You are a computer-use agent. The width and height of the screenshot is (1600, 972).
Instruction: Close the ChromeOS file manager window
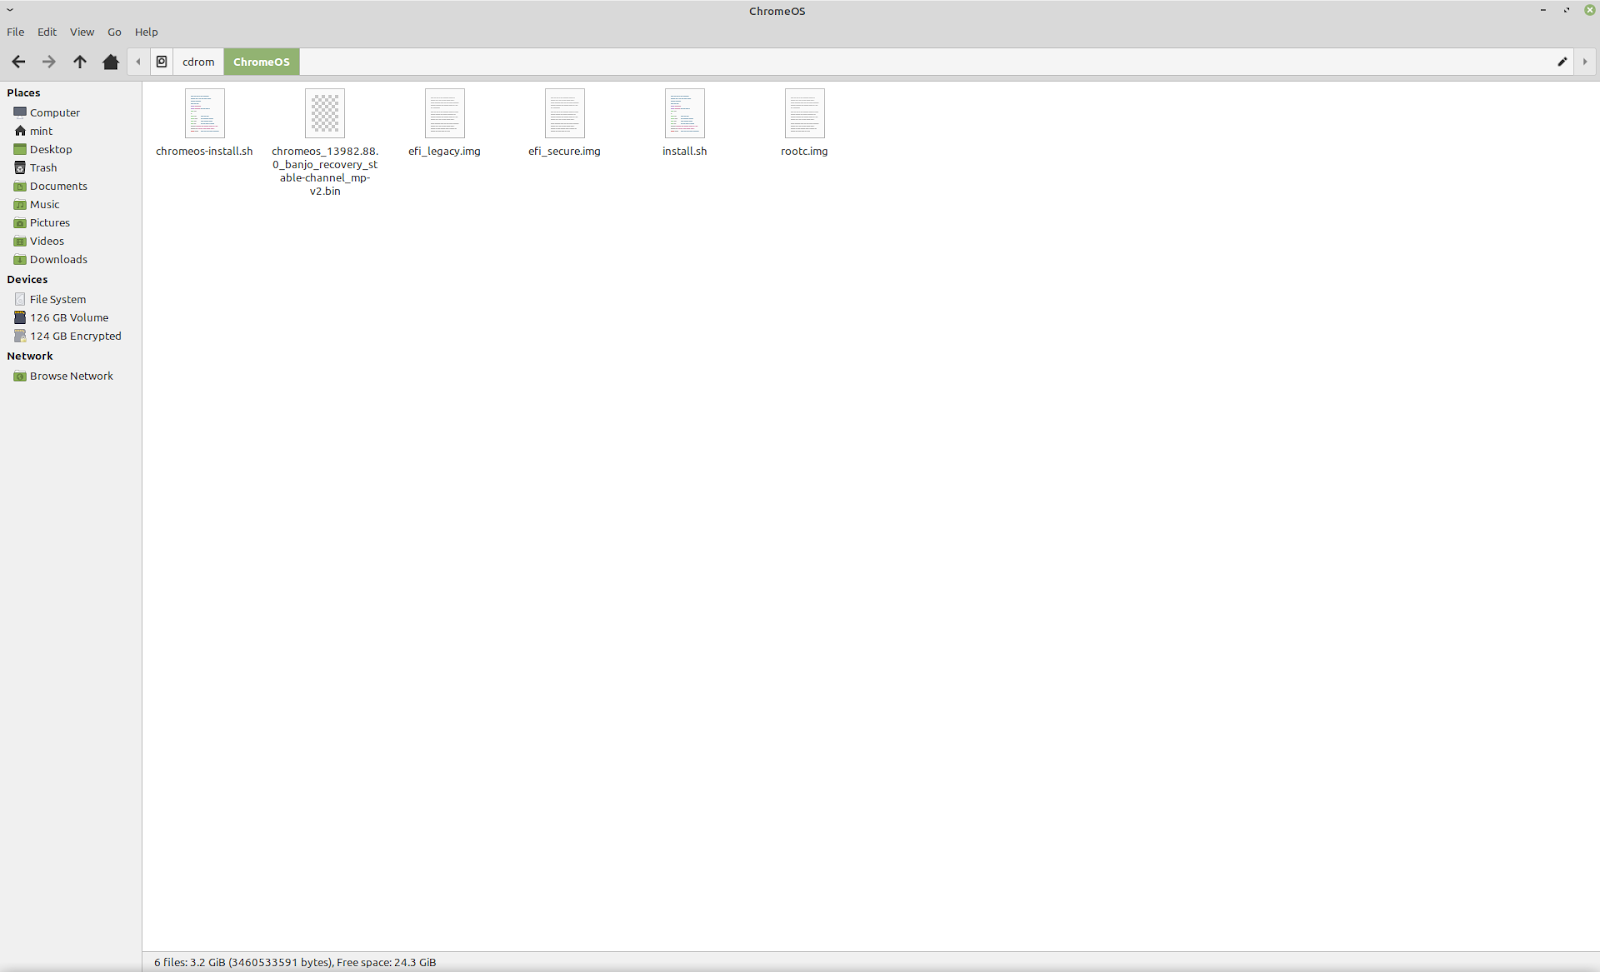click(1589, 10)
